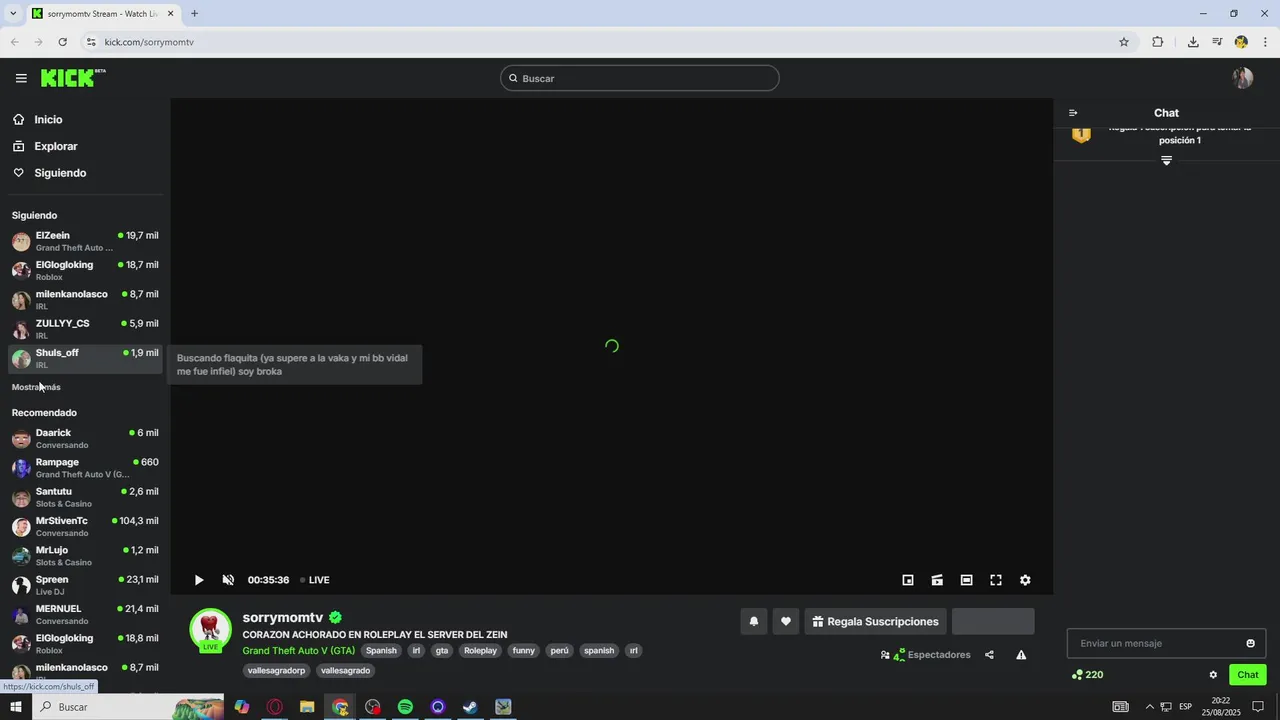Open browser extensions puzzle icon
This screenshot has height=720, width=1280.
tap(1158, 42)
